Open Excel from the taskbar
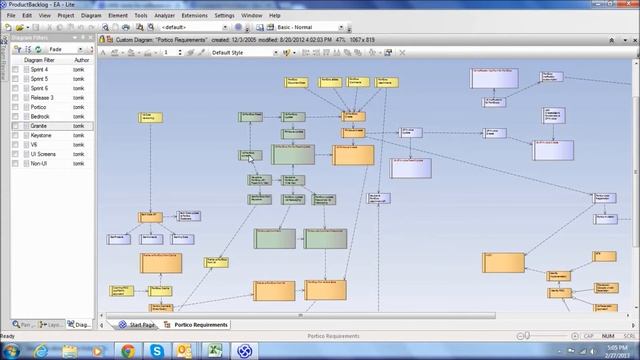The image size is (640, 360). pos(215,351)
